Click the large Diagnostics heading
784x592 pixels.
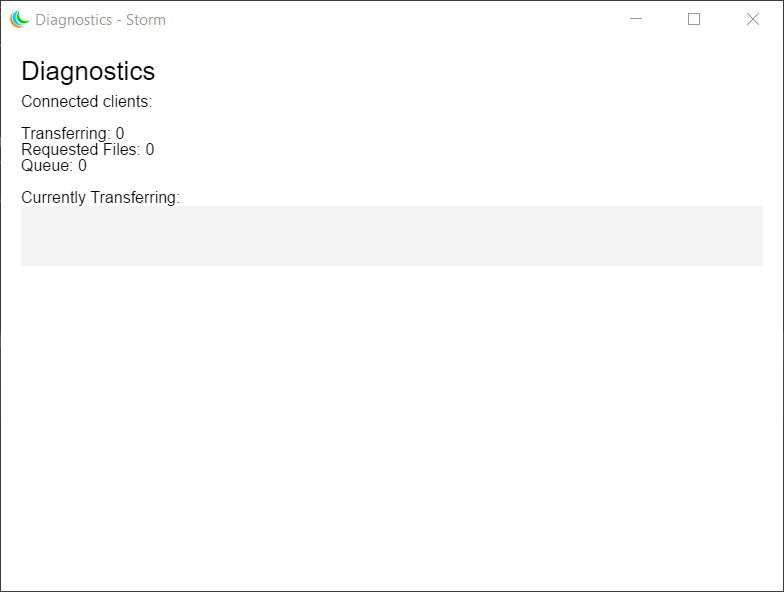[88, 71]
